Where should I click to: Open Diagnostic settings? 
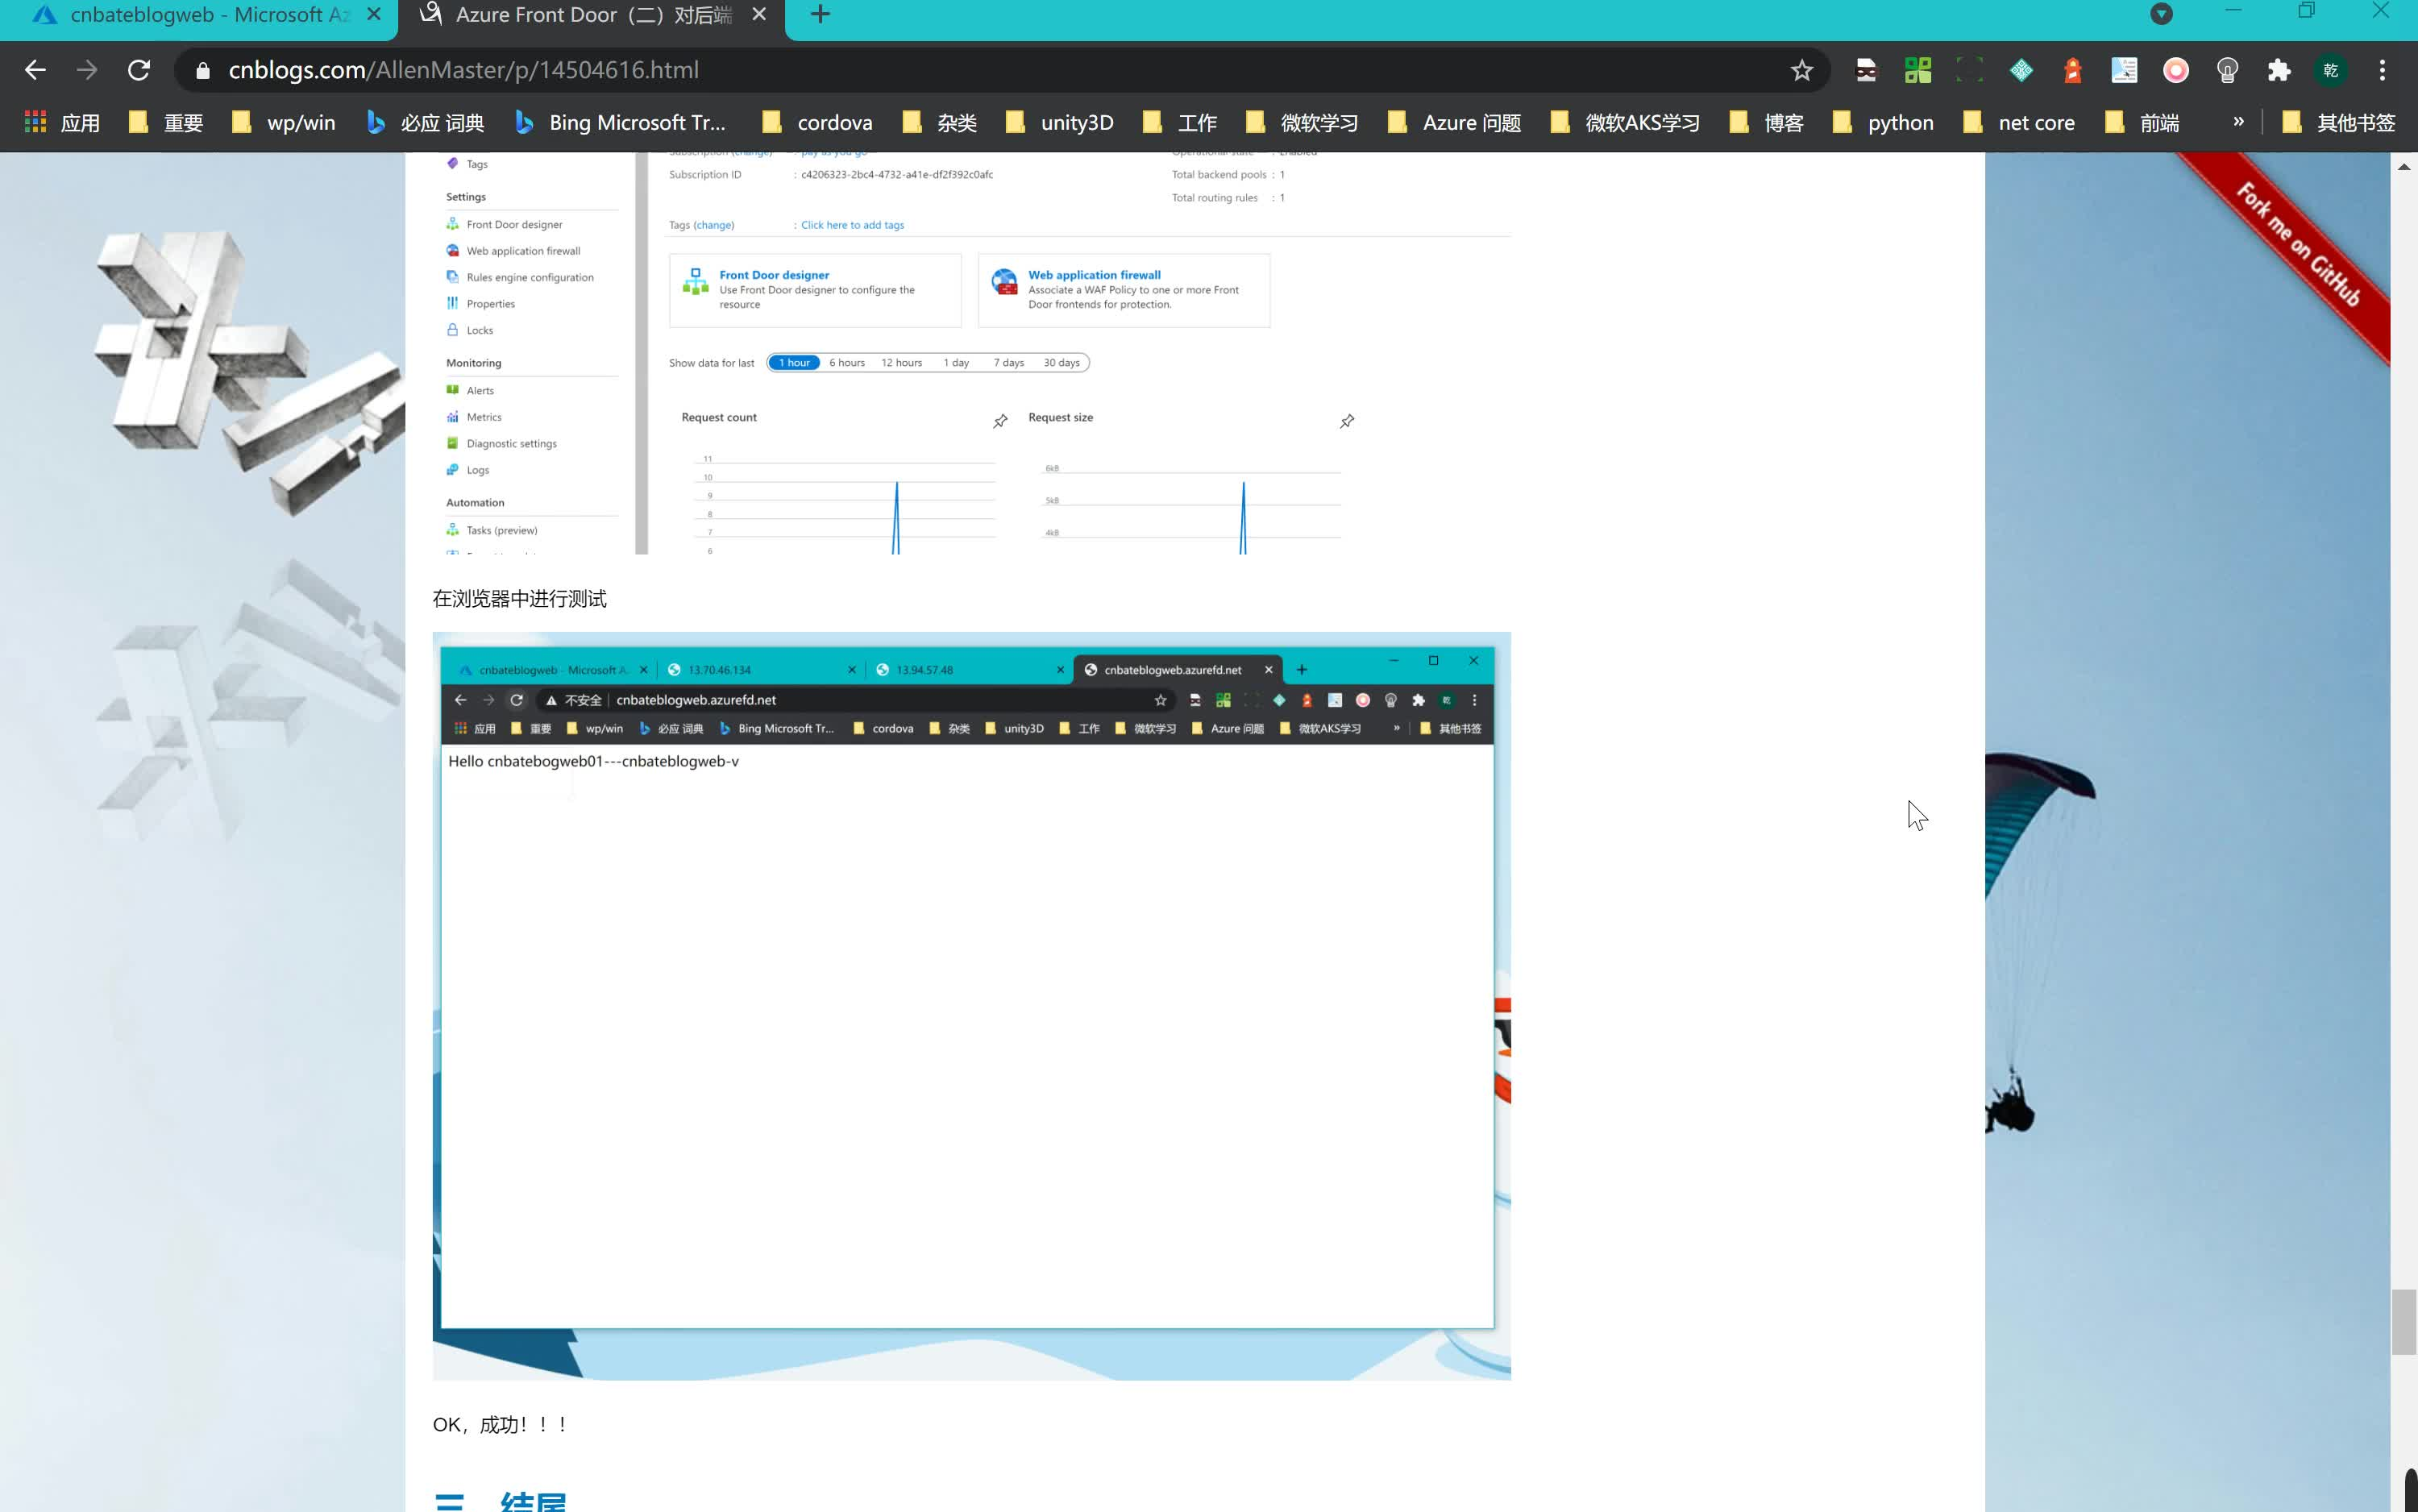510,443
